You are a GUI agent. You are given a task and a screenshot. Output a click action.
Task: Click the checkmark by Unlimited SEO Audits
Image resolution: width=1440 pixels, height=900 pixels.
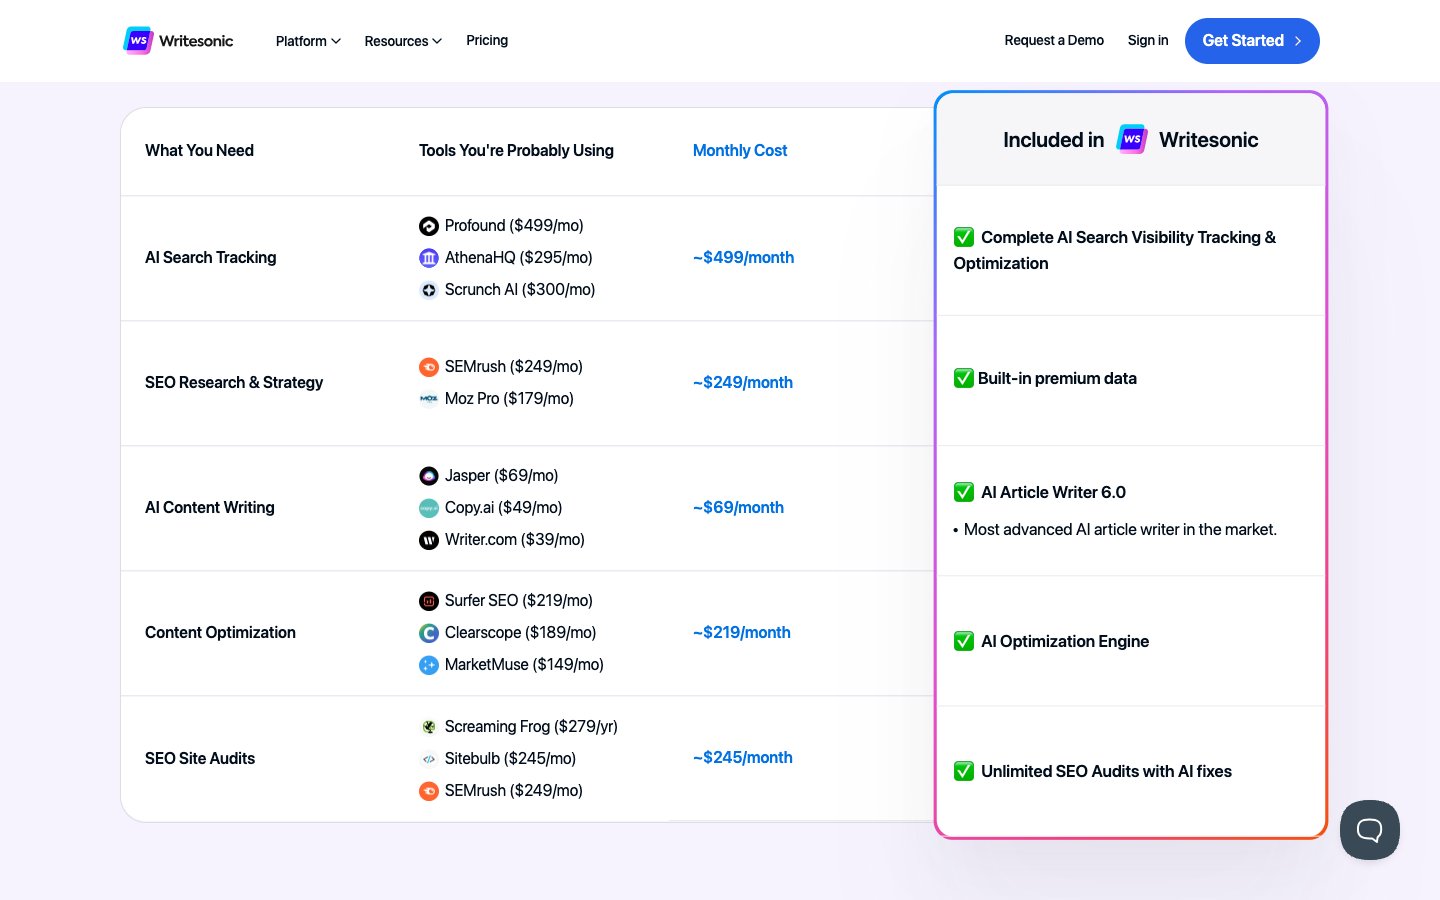[964, 771]
